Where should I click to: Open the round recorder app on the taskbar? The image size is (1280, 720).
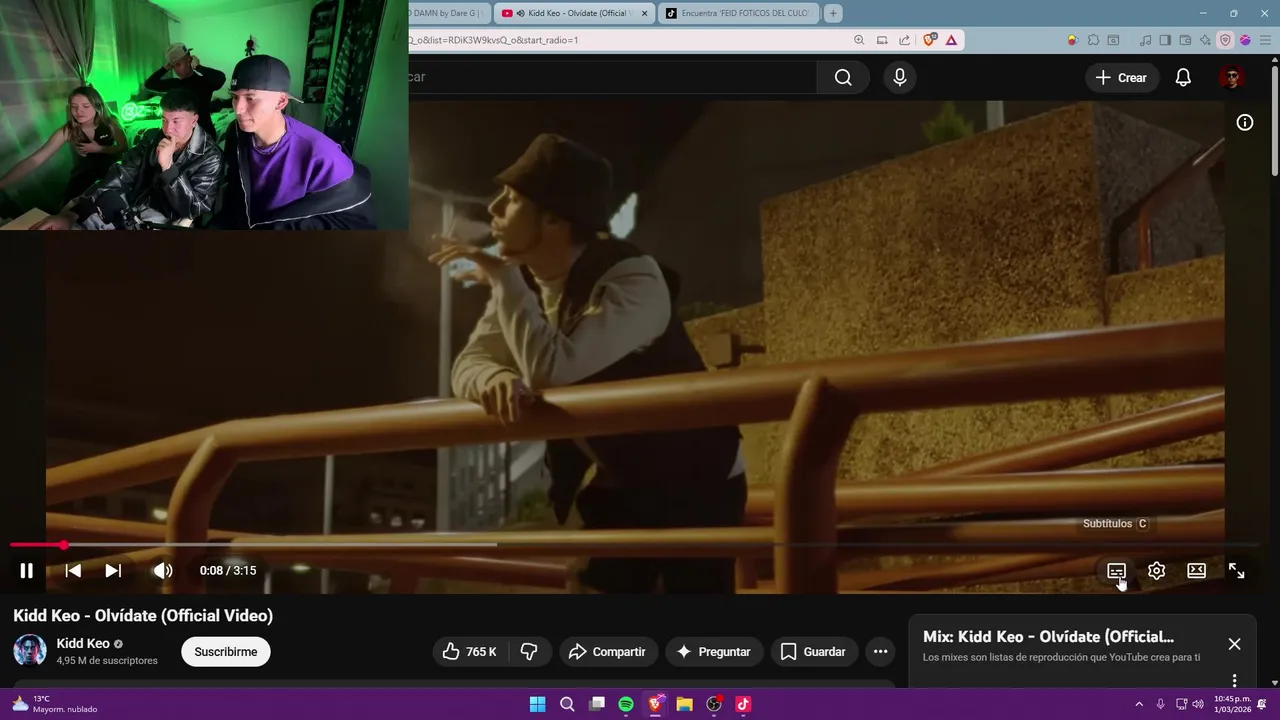[x=714, y=704]
